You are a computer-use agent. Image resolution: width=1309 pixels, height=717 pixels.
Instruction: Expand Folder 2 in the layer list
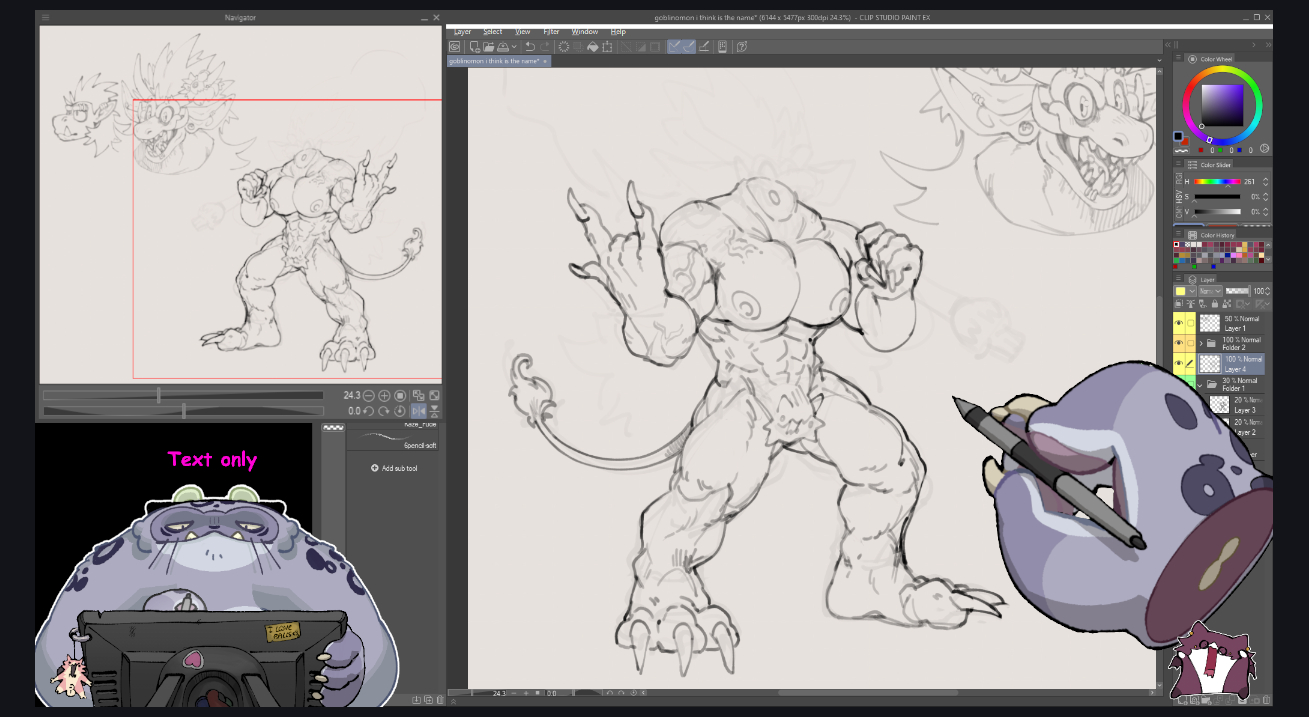[x=1200, y=344]
